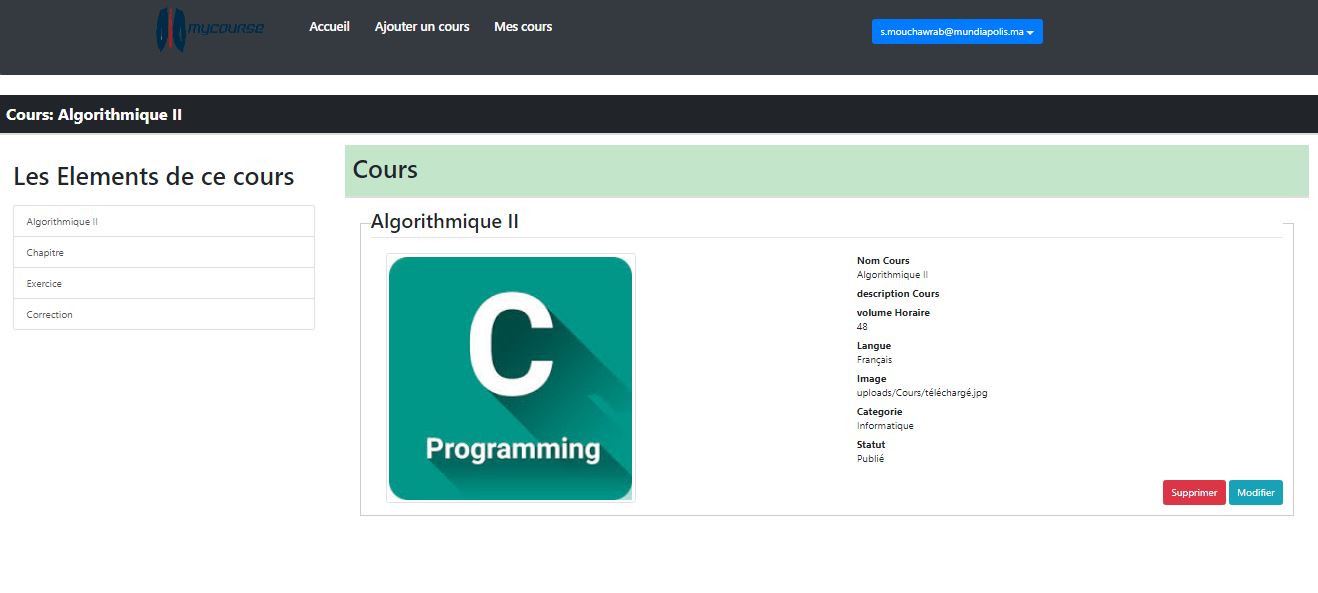The height and width of the screenshot is (593, 1318).
Task: Click the C Programming course image
Action: [x=511, y=378]
